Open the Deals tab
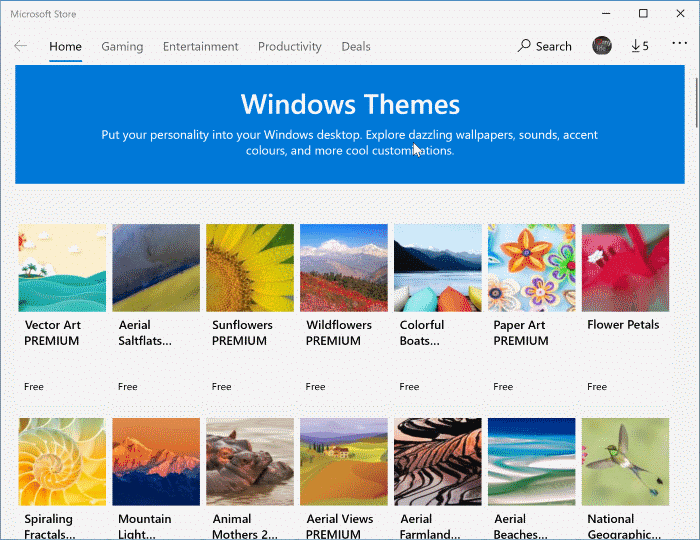 (356, 46)
